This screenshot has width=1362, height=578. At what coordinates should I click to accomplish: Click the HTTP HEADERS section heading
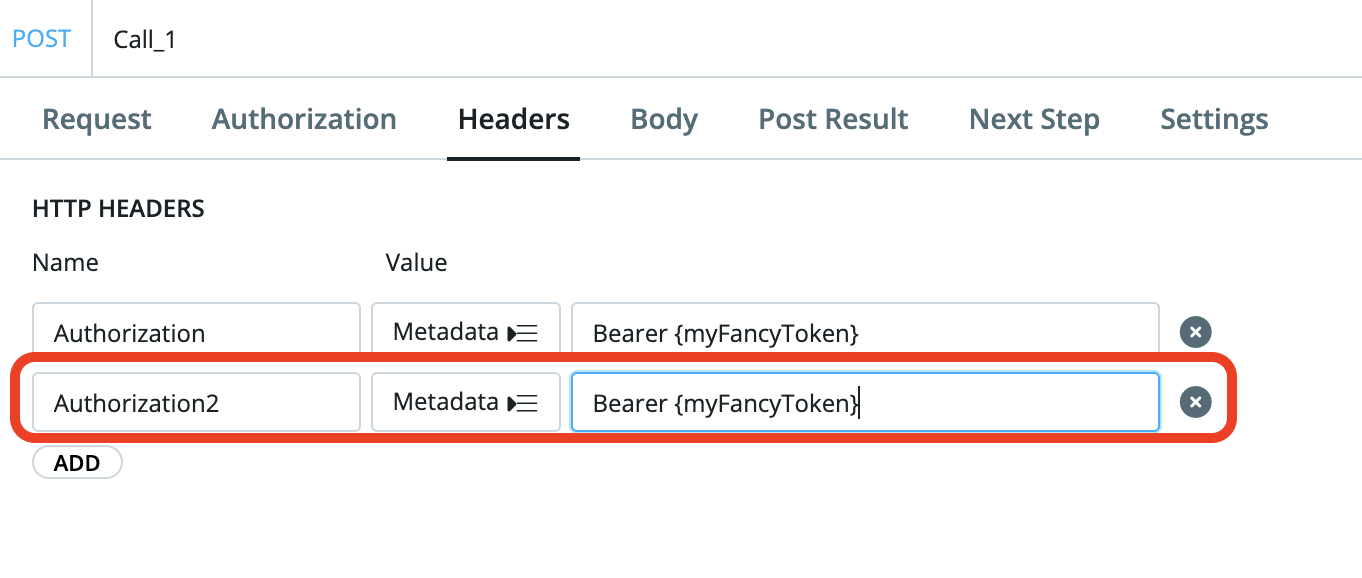tap(118, 209)
